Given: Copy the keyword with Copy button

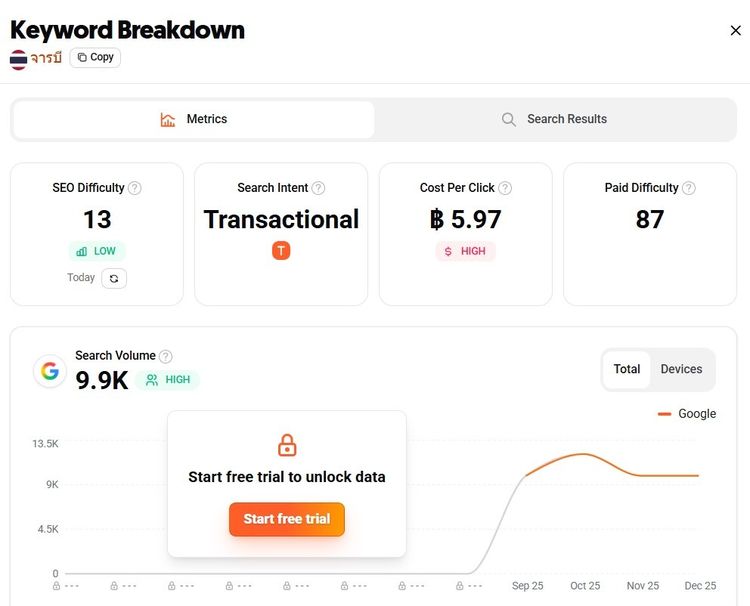Looking at the screenshot, I should click(x=95, y=57).
